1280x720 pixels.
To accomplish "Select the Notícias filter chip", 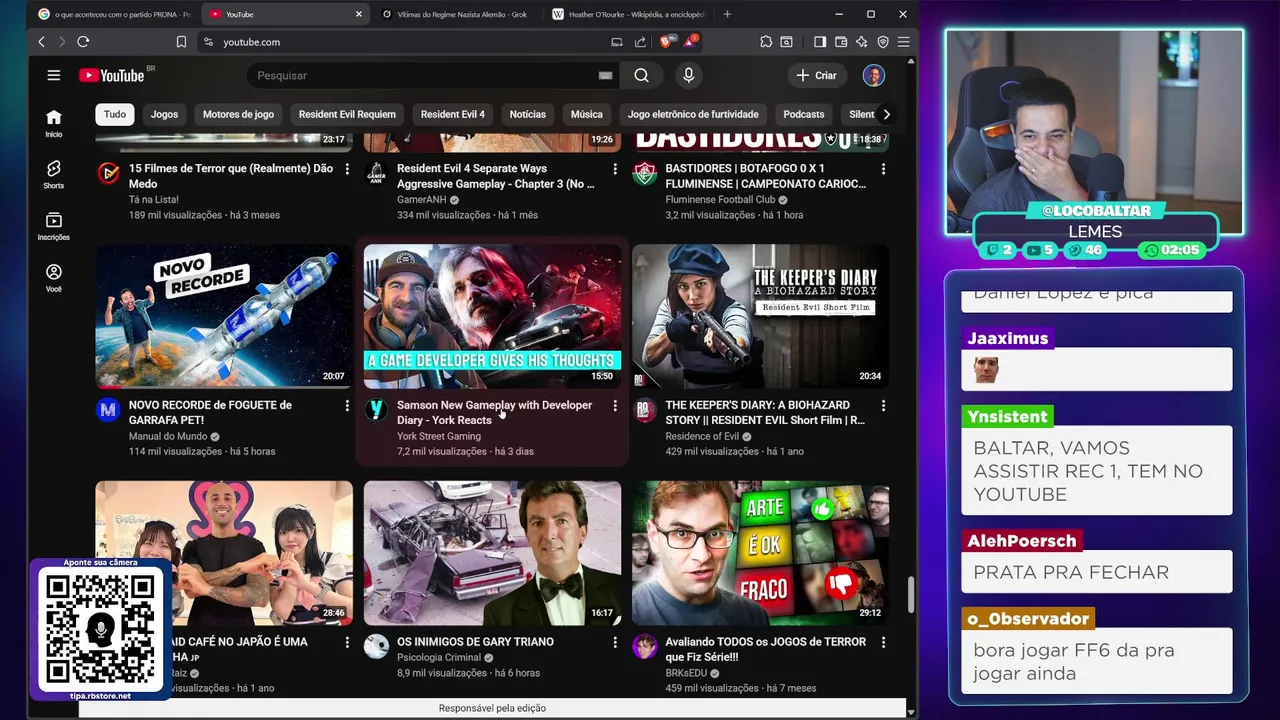I will [527, 114].
